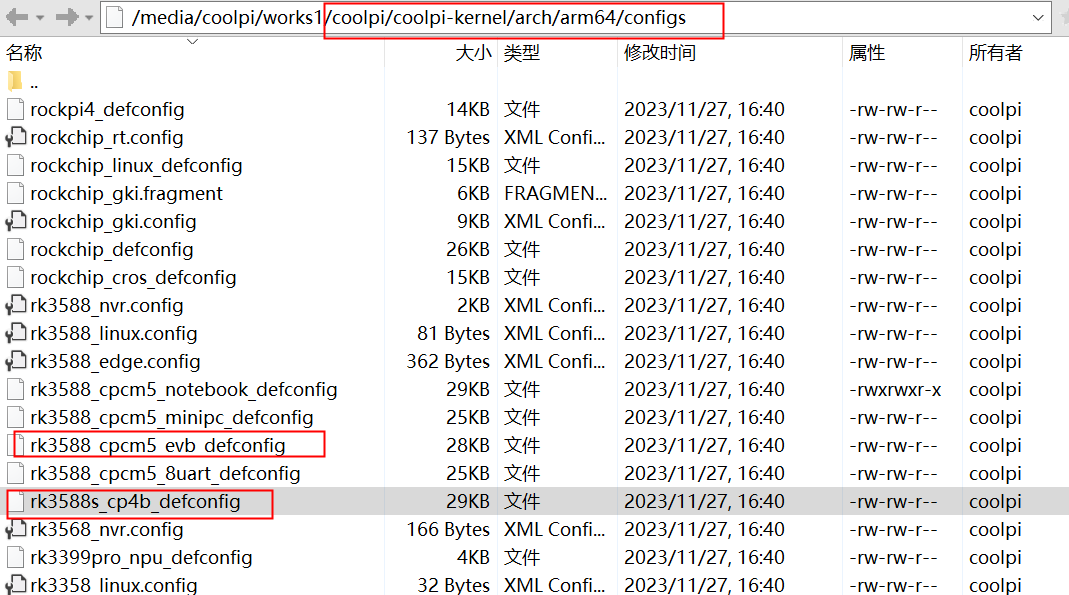Select the rk3588_cpcm5_8uart_defconfig file icon
This screenshot has height=595, width=1069.
tap(16, 472)
